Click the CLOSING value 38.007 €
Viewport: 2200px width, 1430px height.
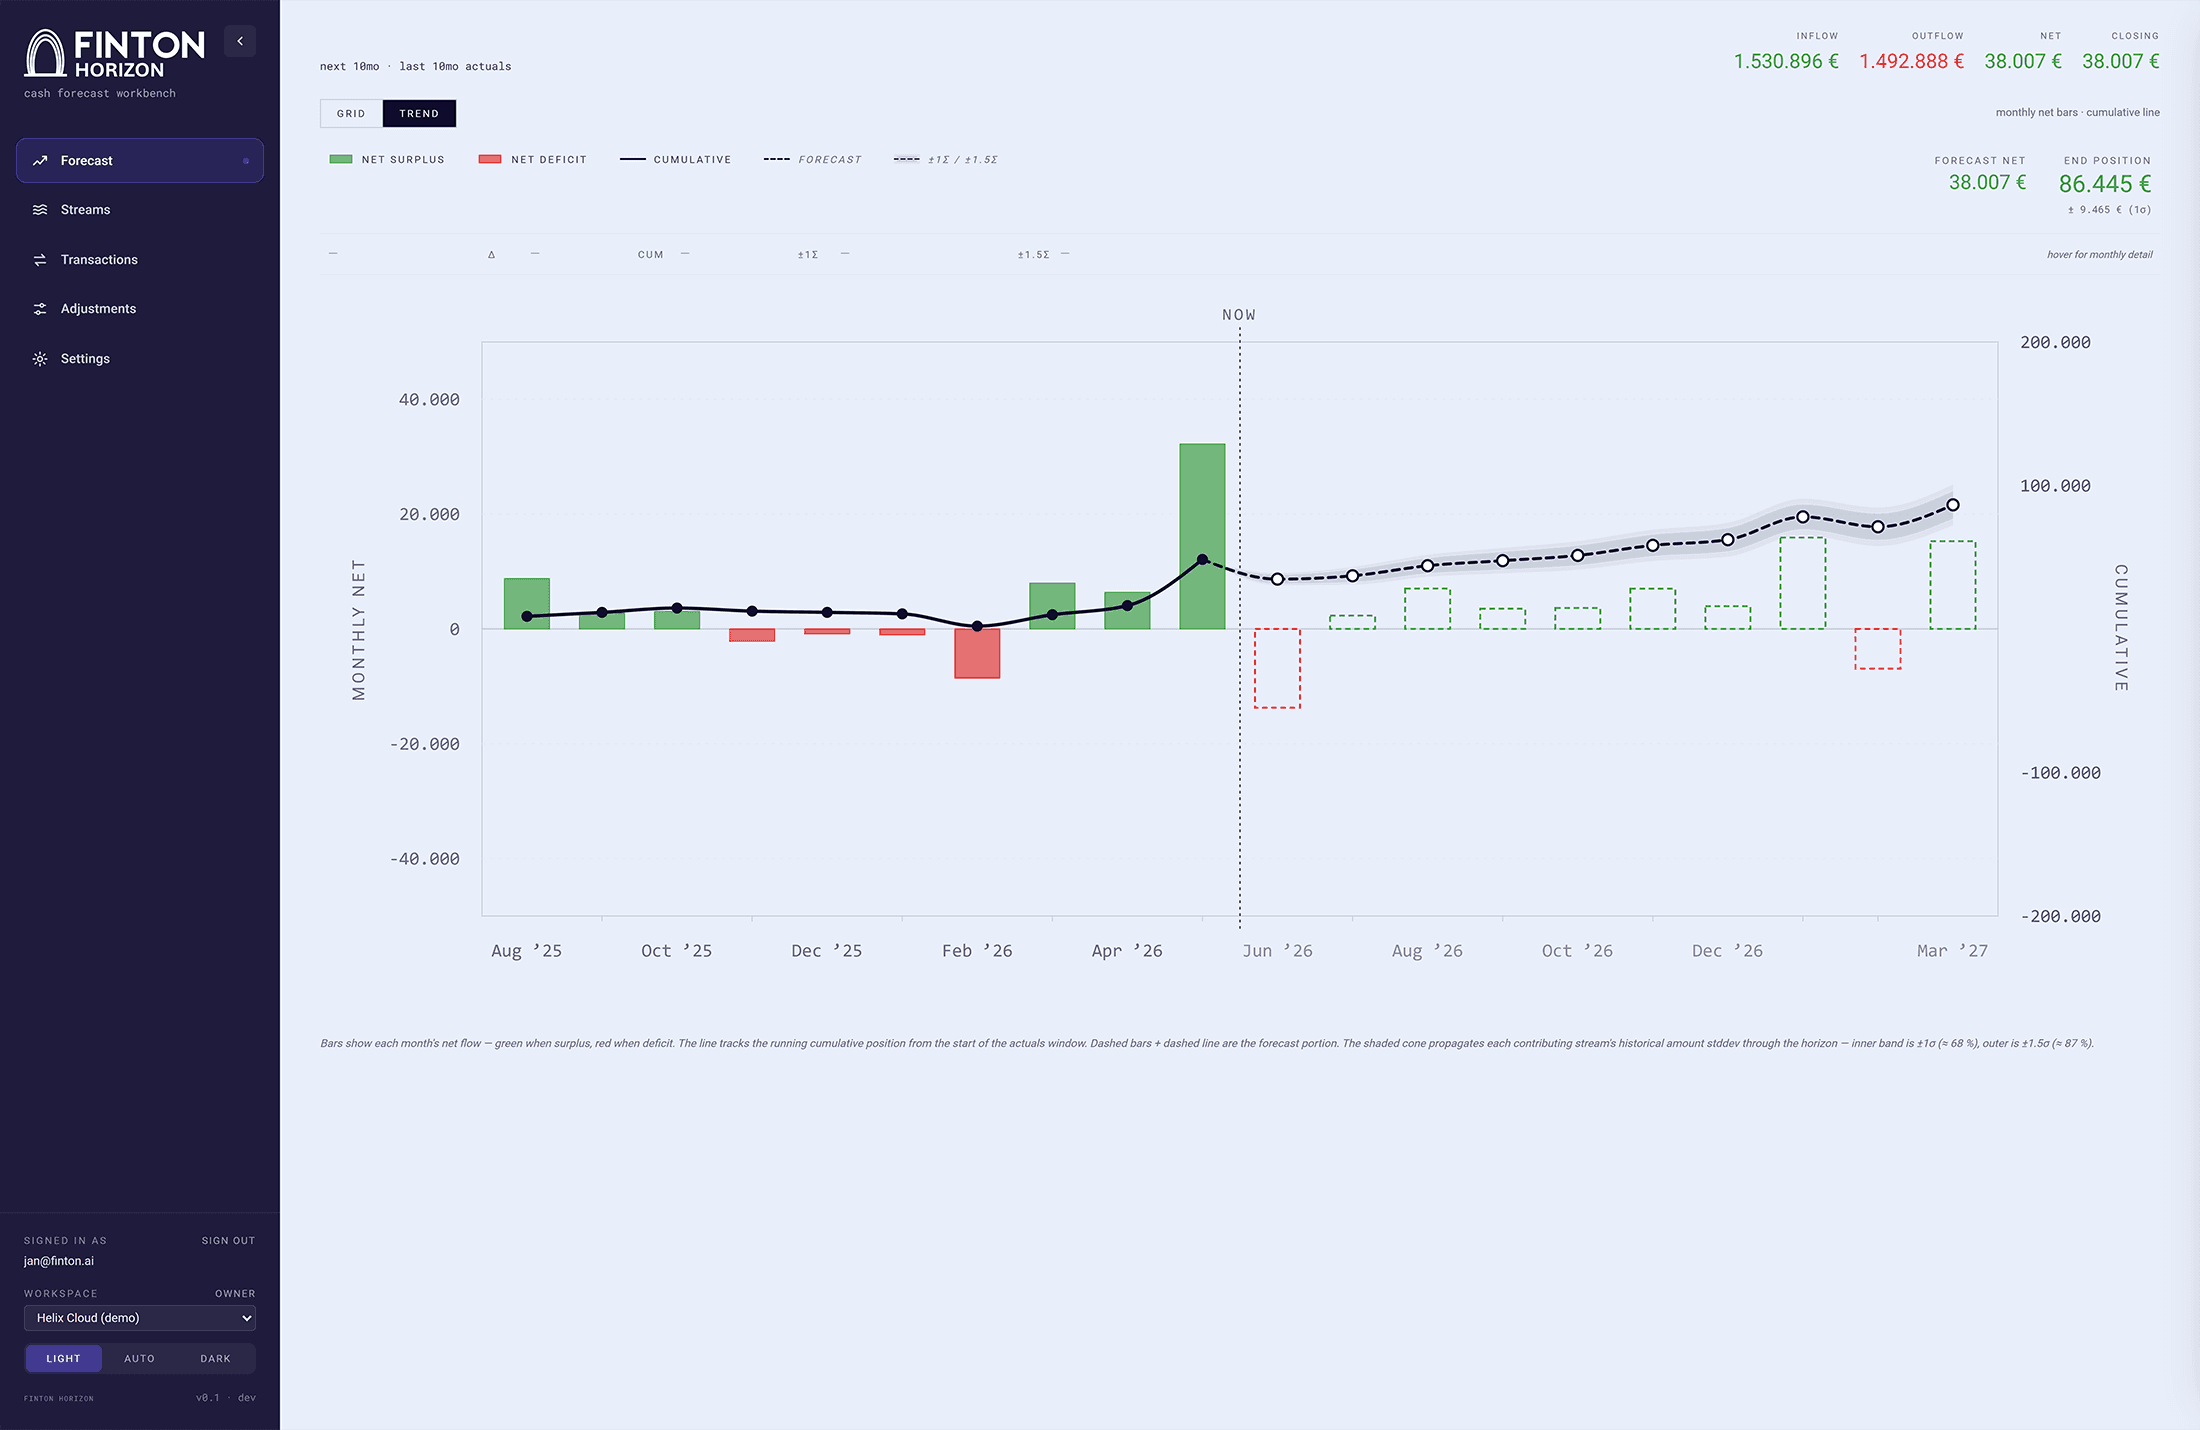pyautogui.click(x=2121, y=62)
